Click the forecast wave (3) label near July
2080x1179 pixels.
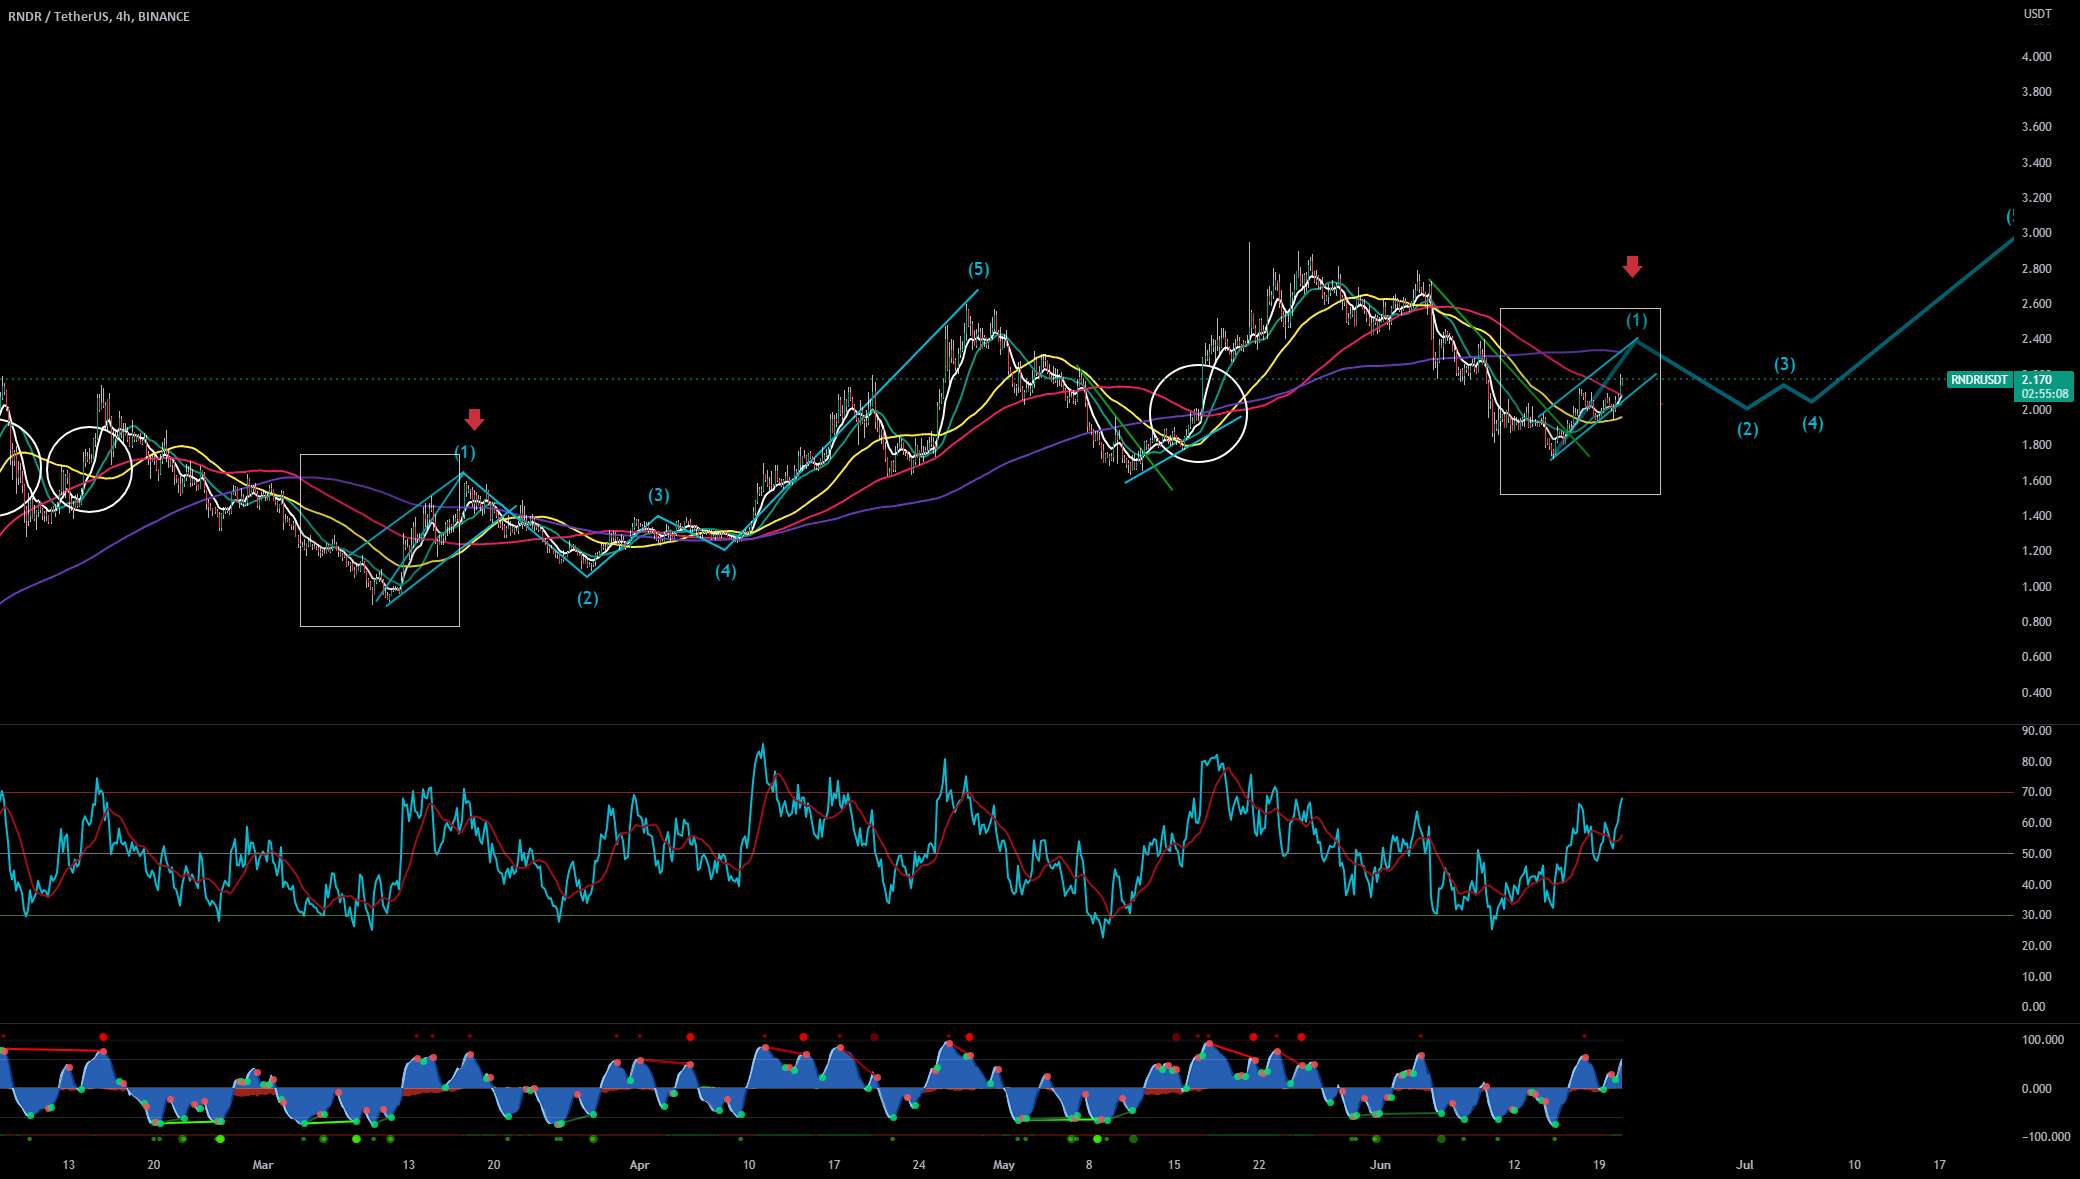click(1785, 364)
